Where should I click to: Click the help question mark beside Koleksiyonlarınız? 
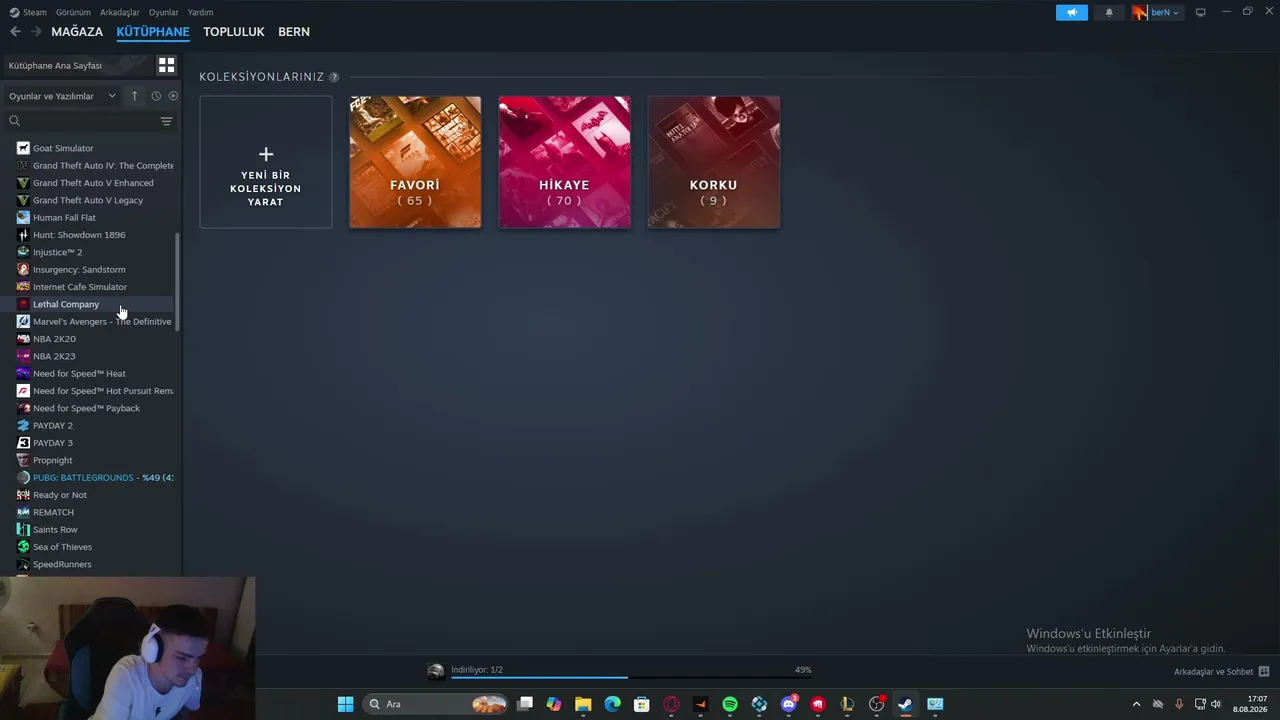334,77
